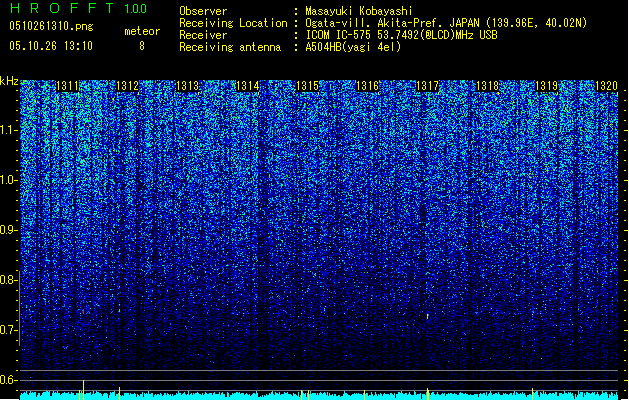Click the 0.7 kHz axis label

tap(8, 330)
